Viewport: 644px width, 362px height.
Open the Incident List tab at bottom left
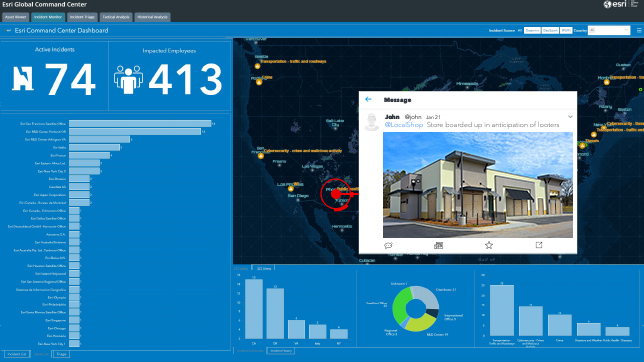click(16, 354)
